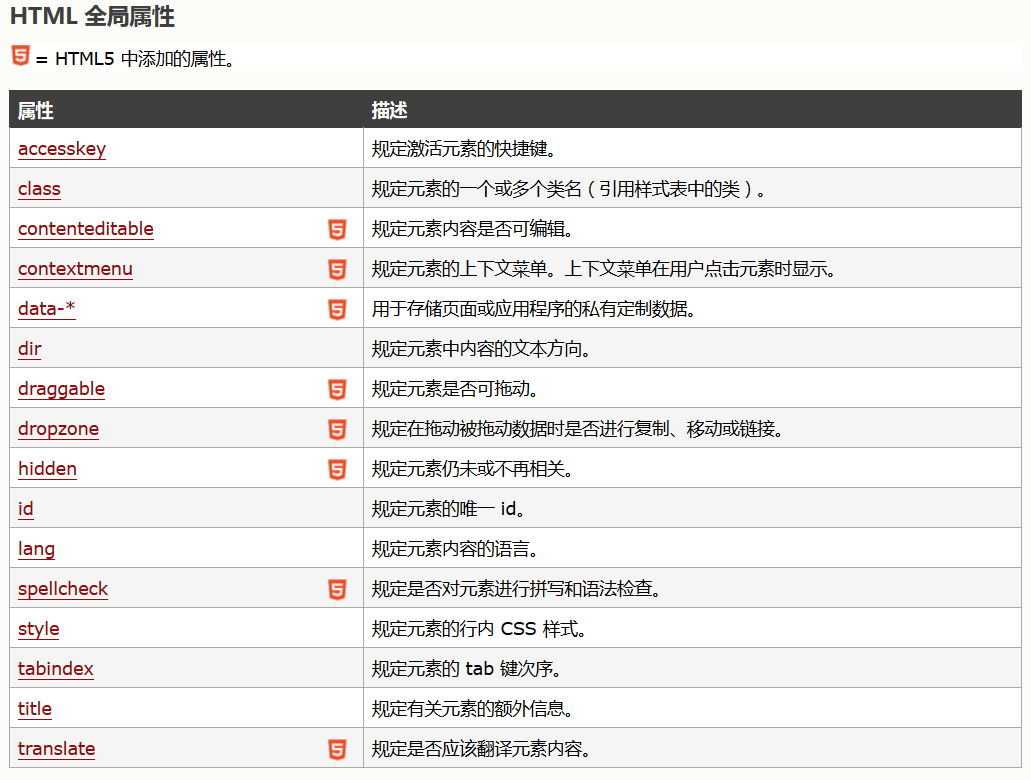This screenshot has width=1031, height=780.
Task: Open the contextmenu attribute link
Action: click(x=75, y=269)
